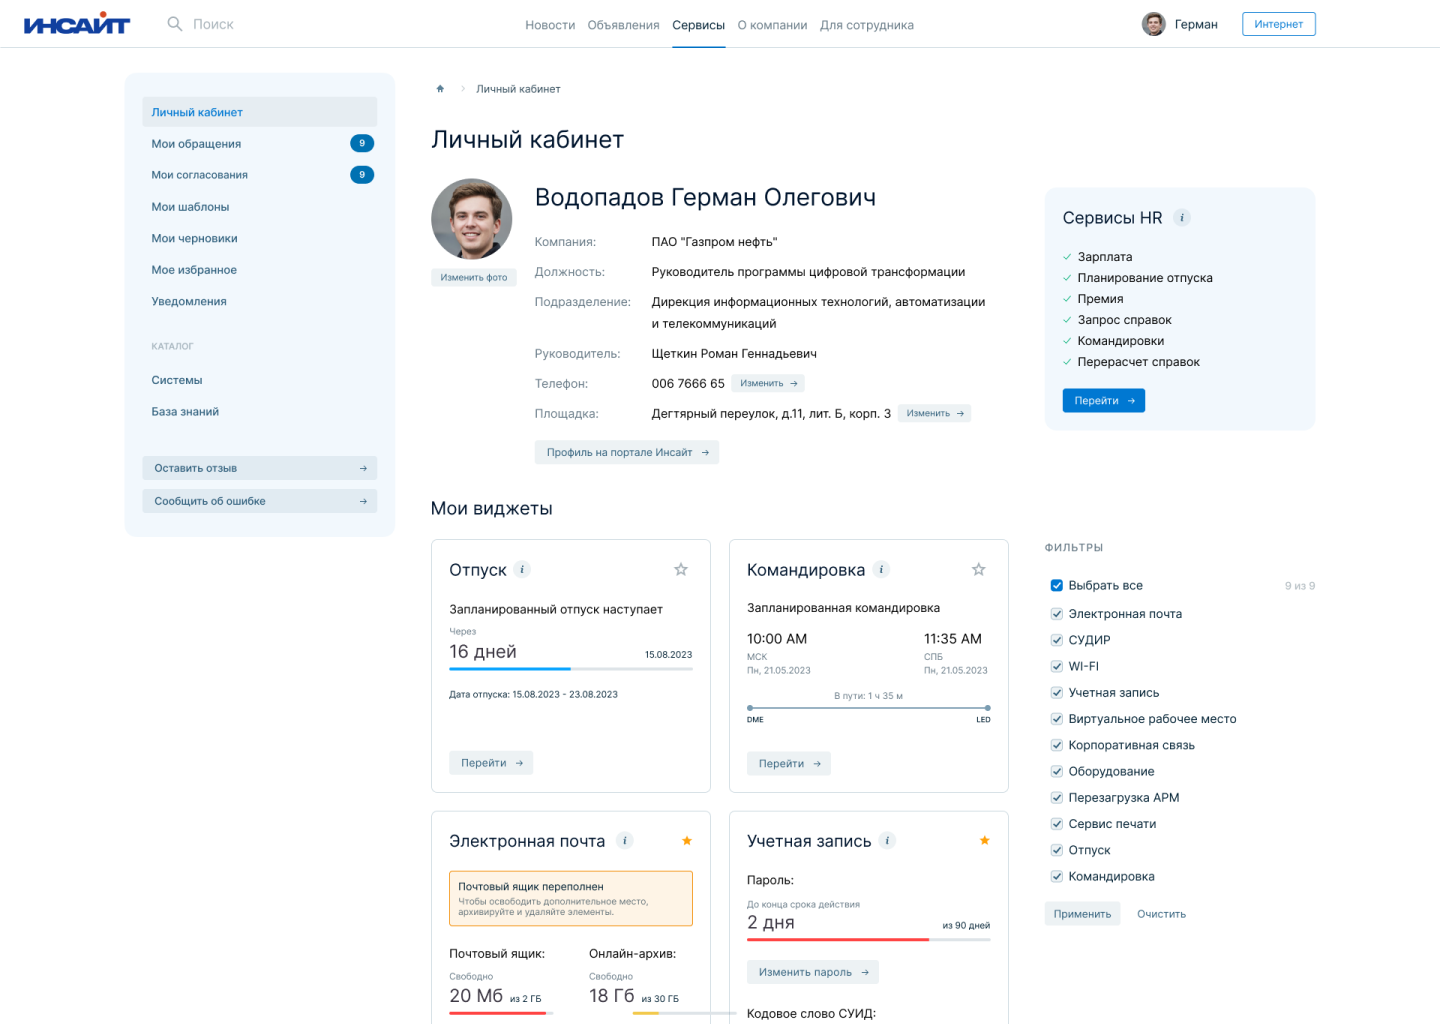The image size is (1440, 1024).
Task: Click the vacation countdown progress bar
Action: pos(570,669)
